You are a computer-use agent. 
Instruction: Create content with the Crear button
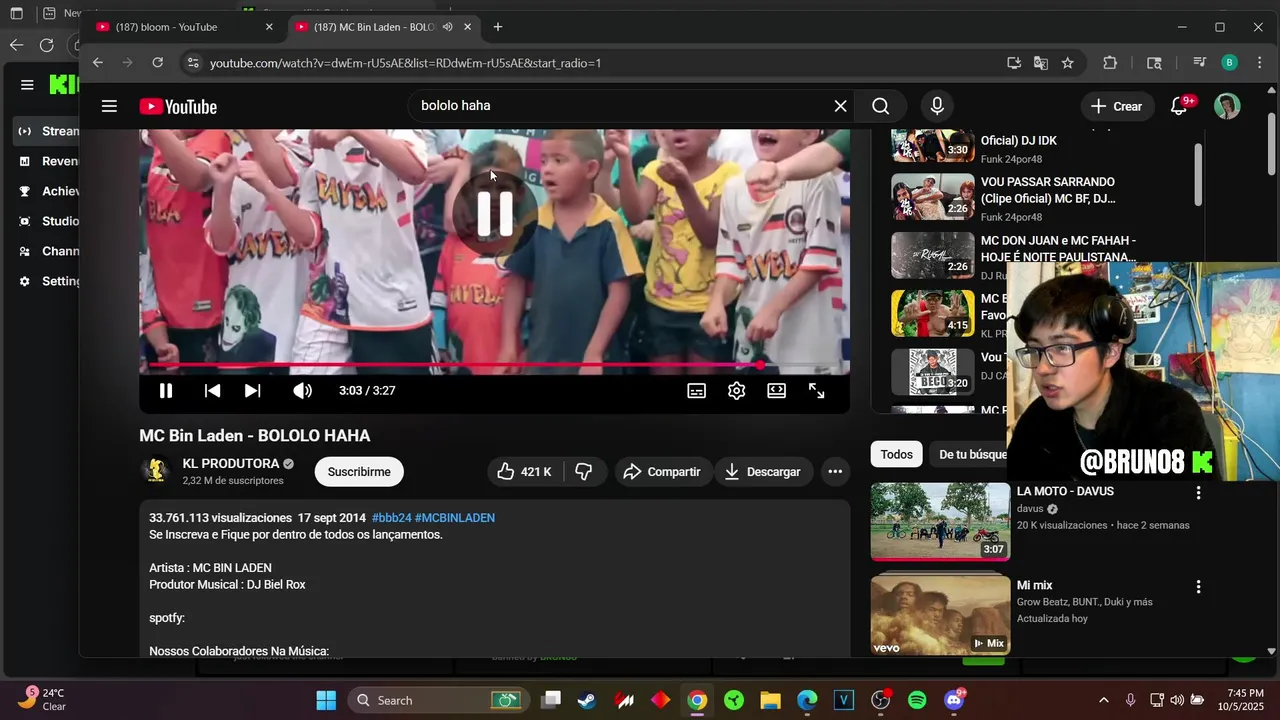coord(1117,106)
